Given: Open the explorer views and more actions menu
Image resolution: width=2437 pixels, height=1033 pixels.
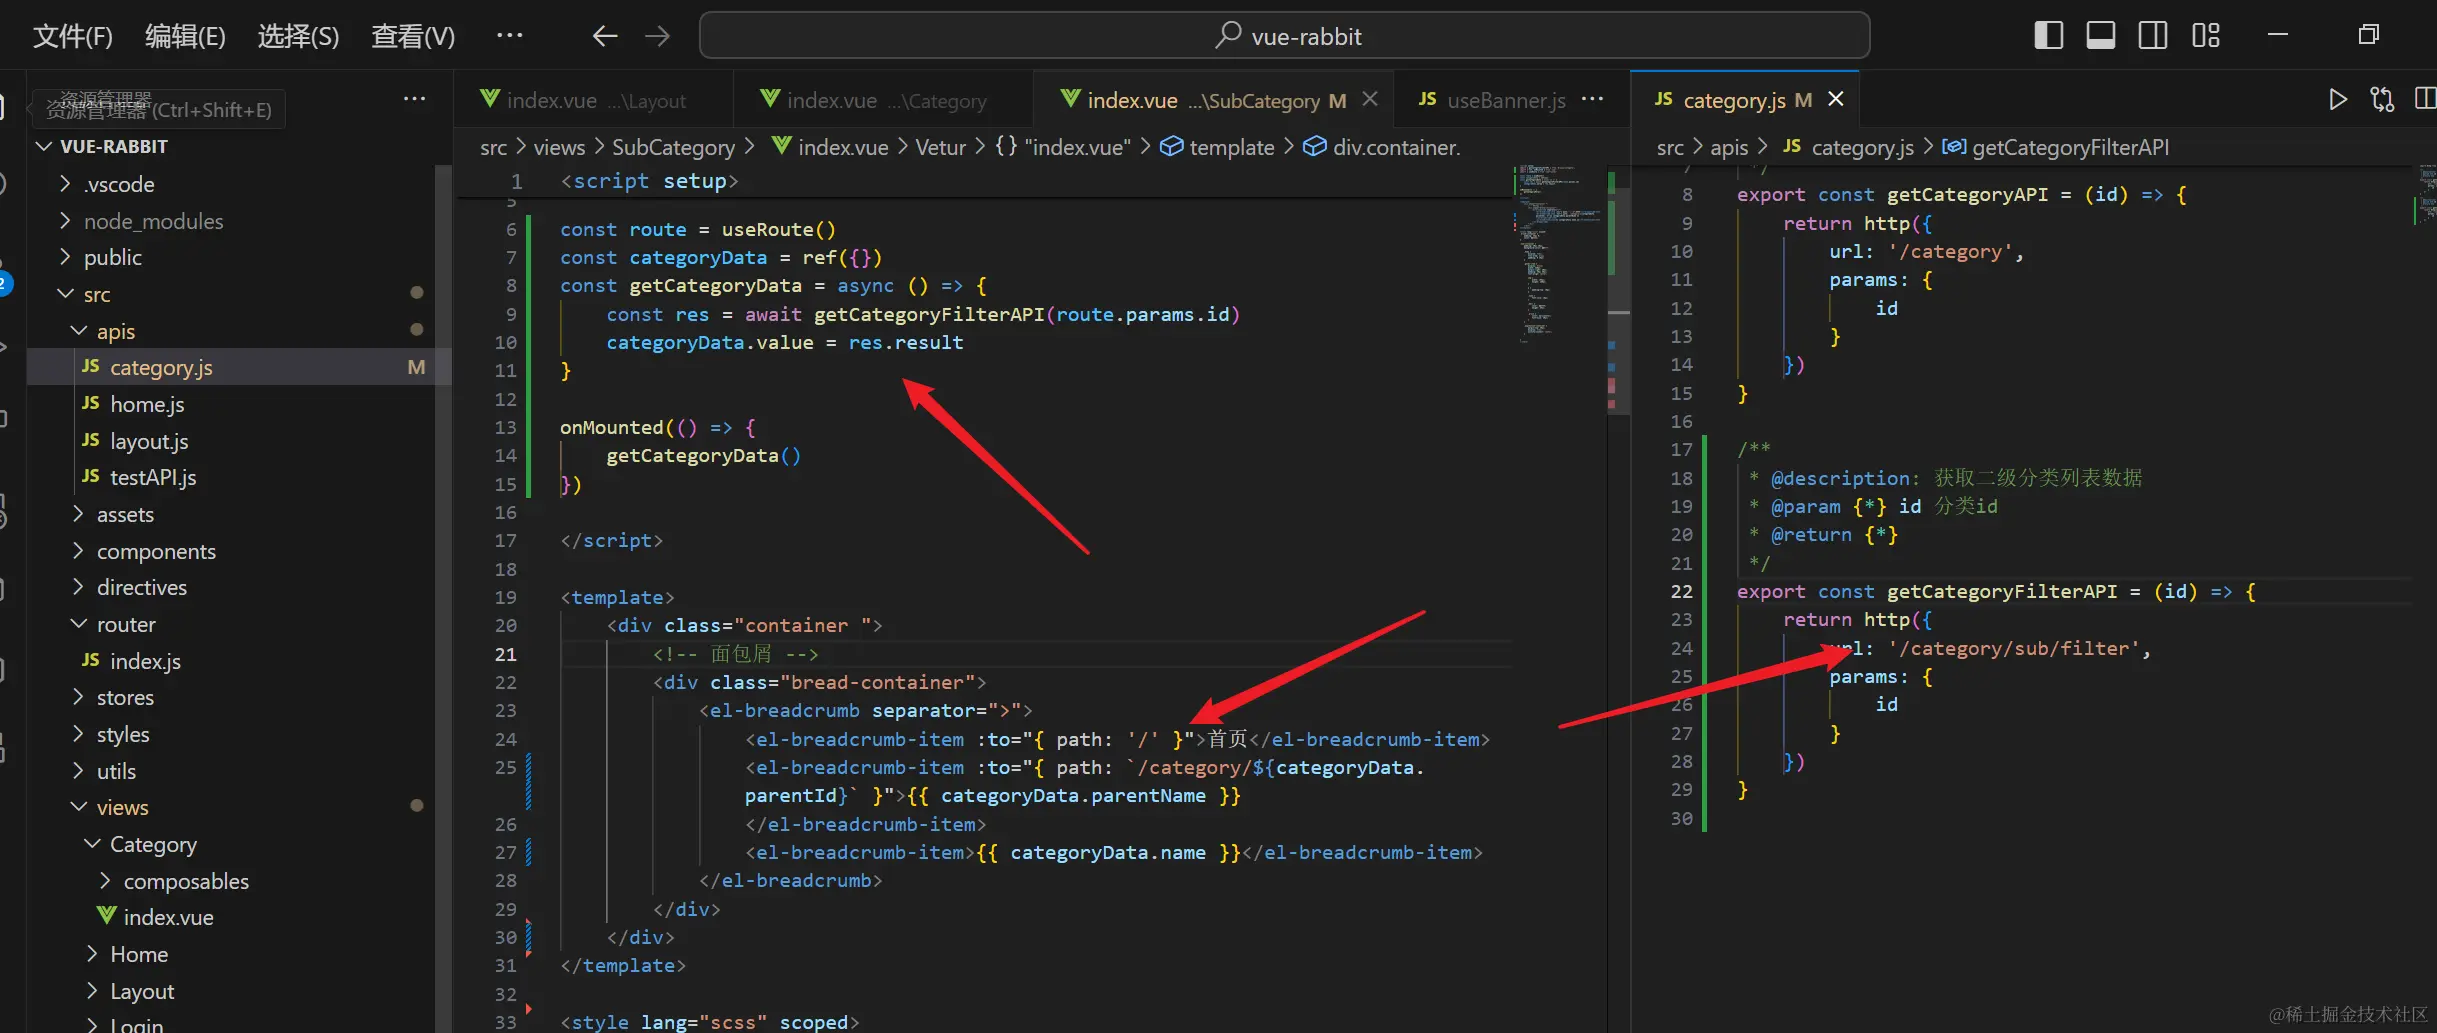Looking at the screenshot, I should tap(414, 99).
